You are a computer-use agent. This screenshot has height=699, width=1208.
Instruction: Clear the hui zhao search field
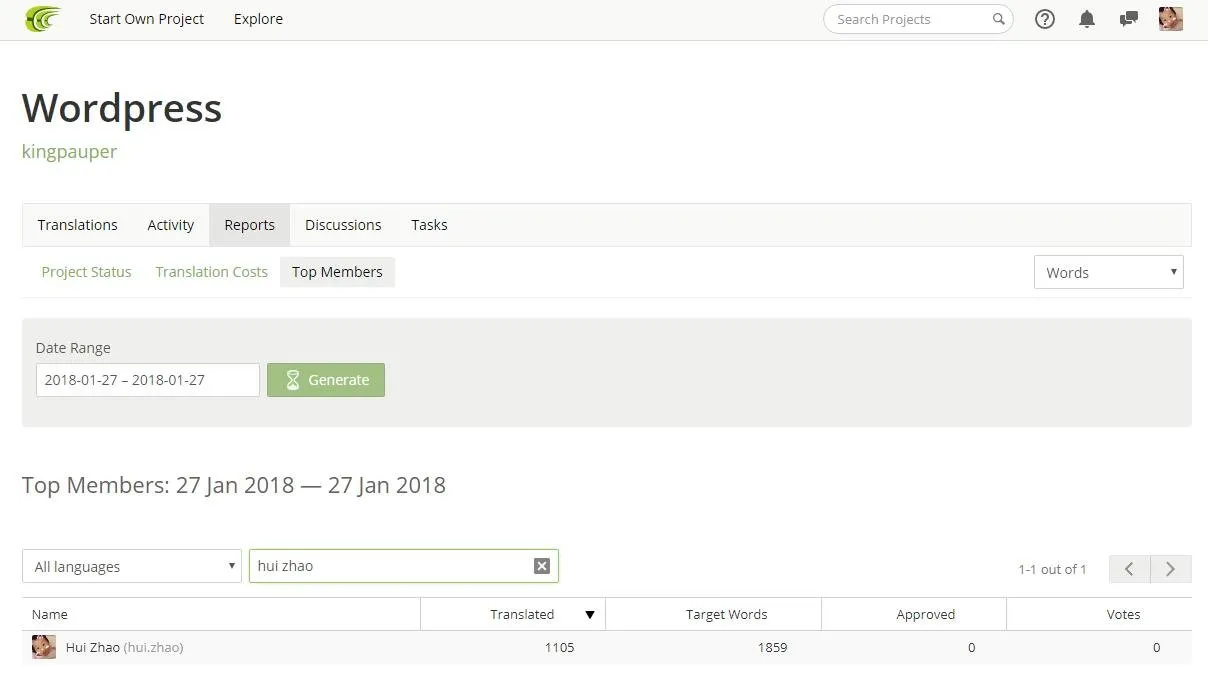pos(542,566)
